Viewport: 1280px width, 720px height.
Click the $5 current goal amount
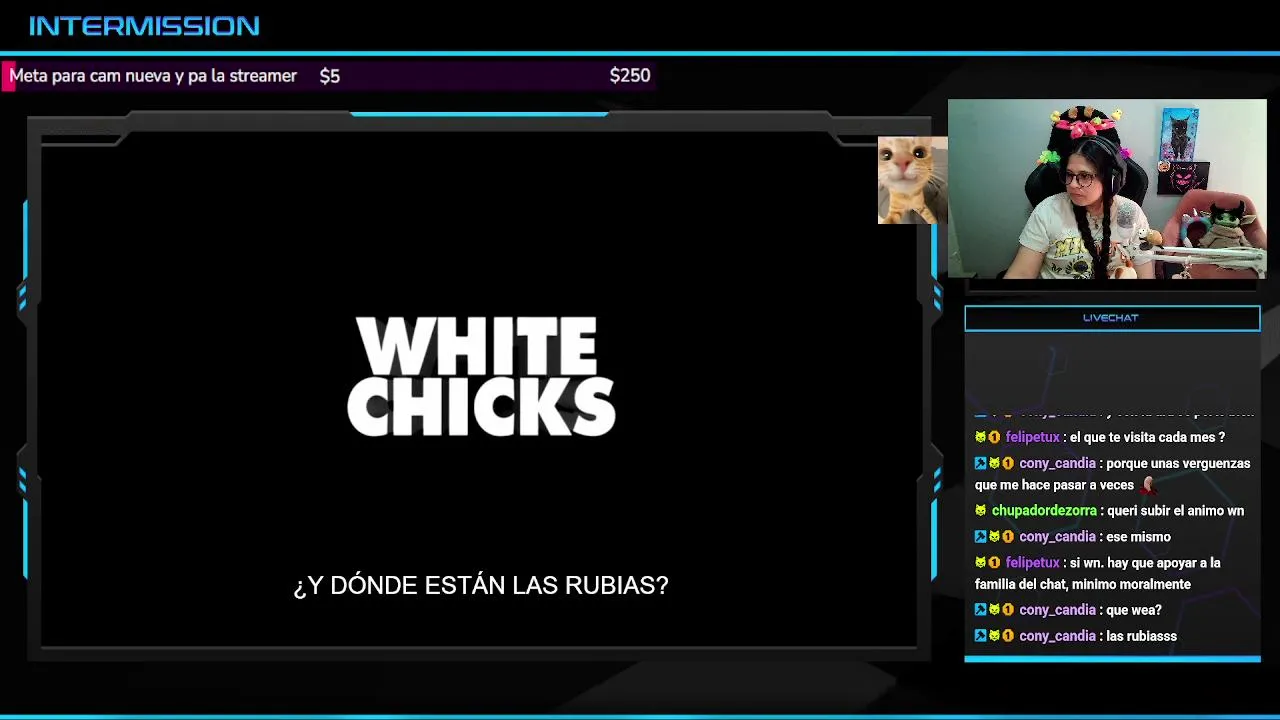(330, 76)
